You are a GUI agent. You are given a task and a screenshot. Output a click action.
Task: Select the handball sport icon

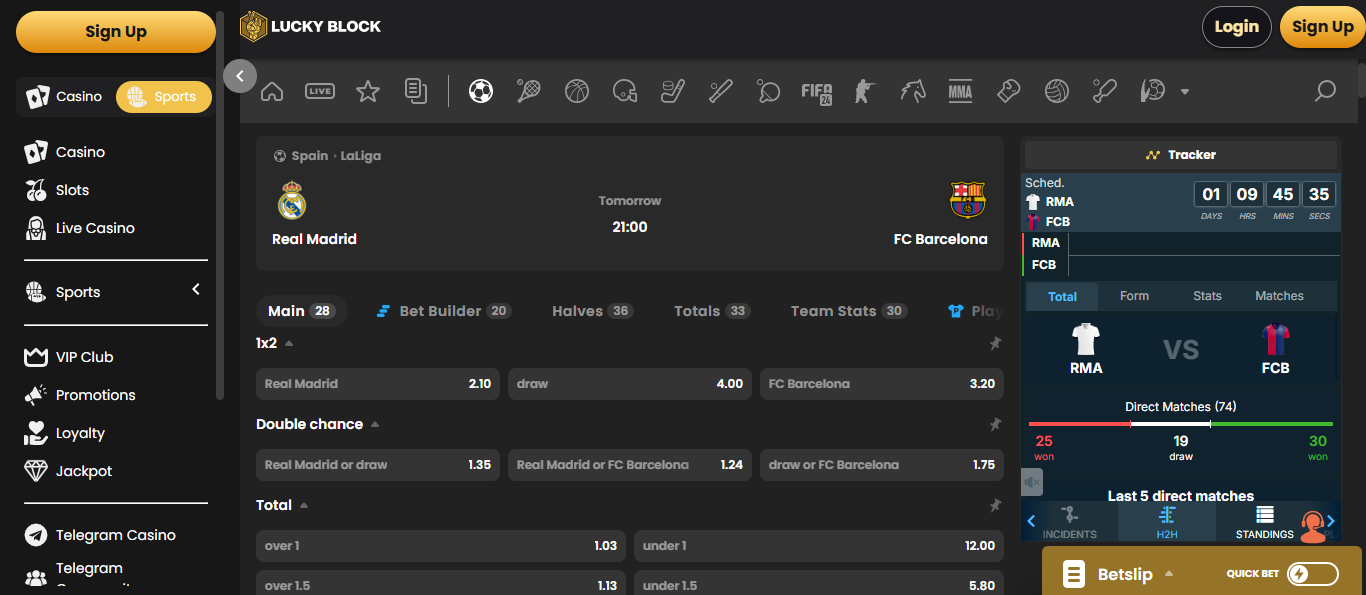click(1152, 92)
